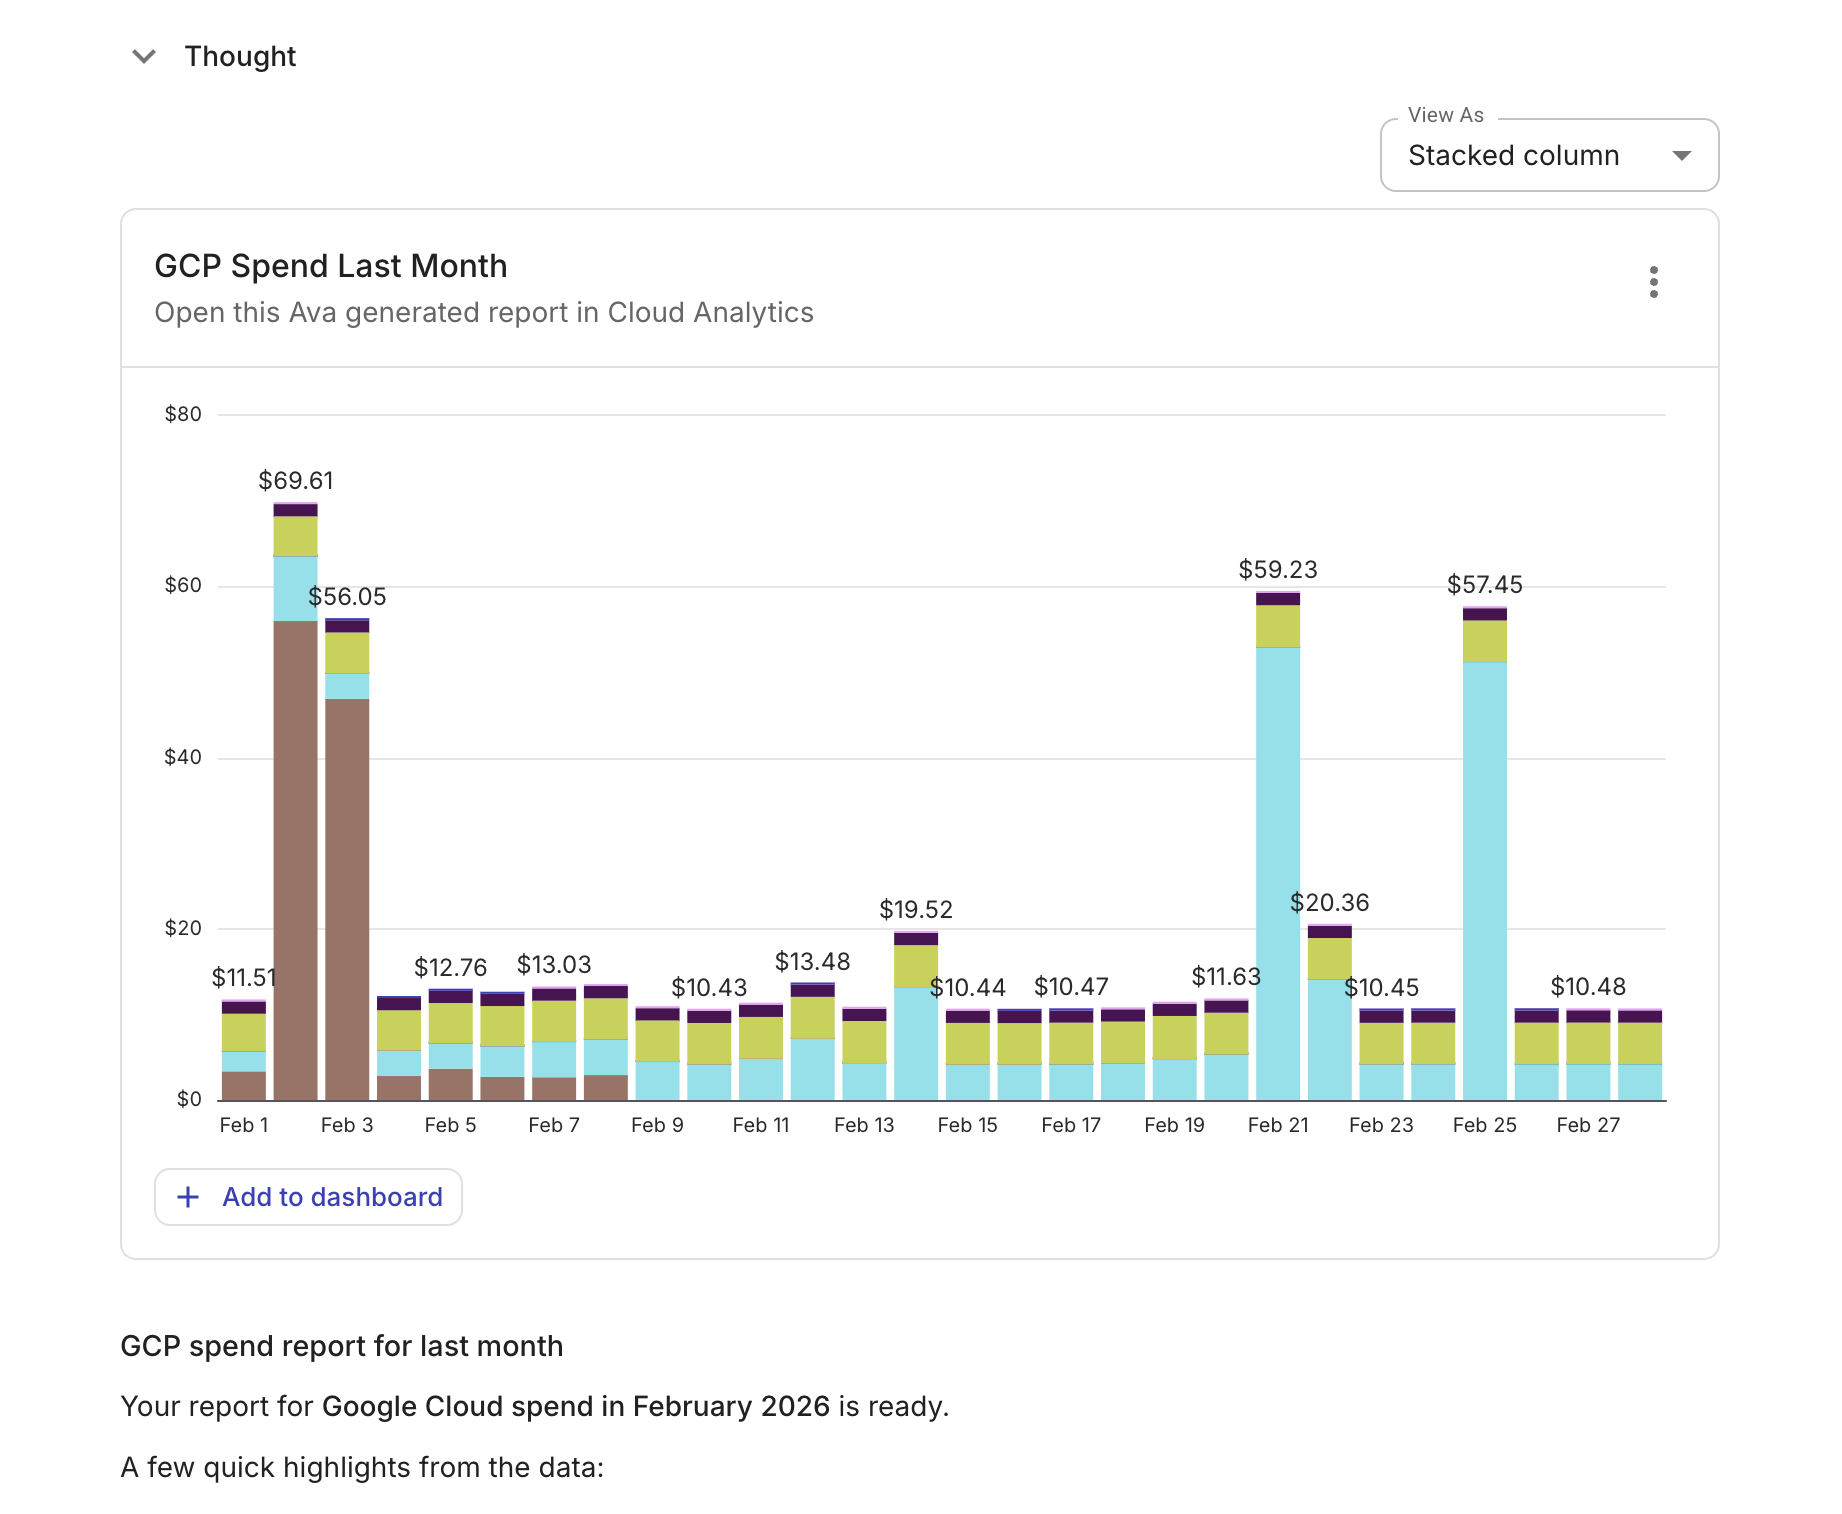
Task: Click the Add to dashboard button
Action: click(x=308, y=1197)
